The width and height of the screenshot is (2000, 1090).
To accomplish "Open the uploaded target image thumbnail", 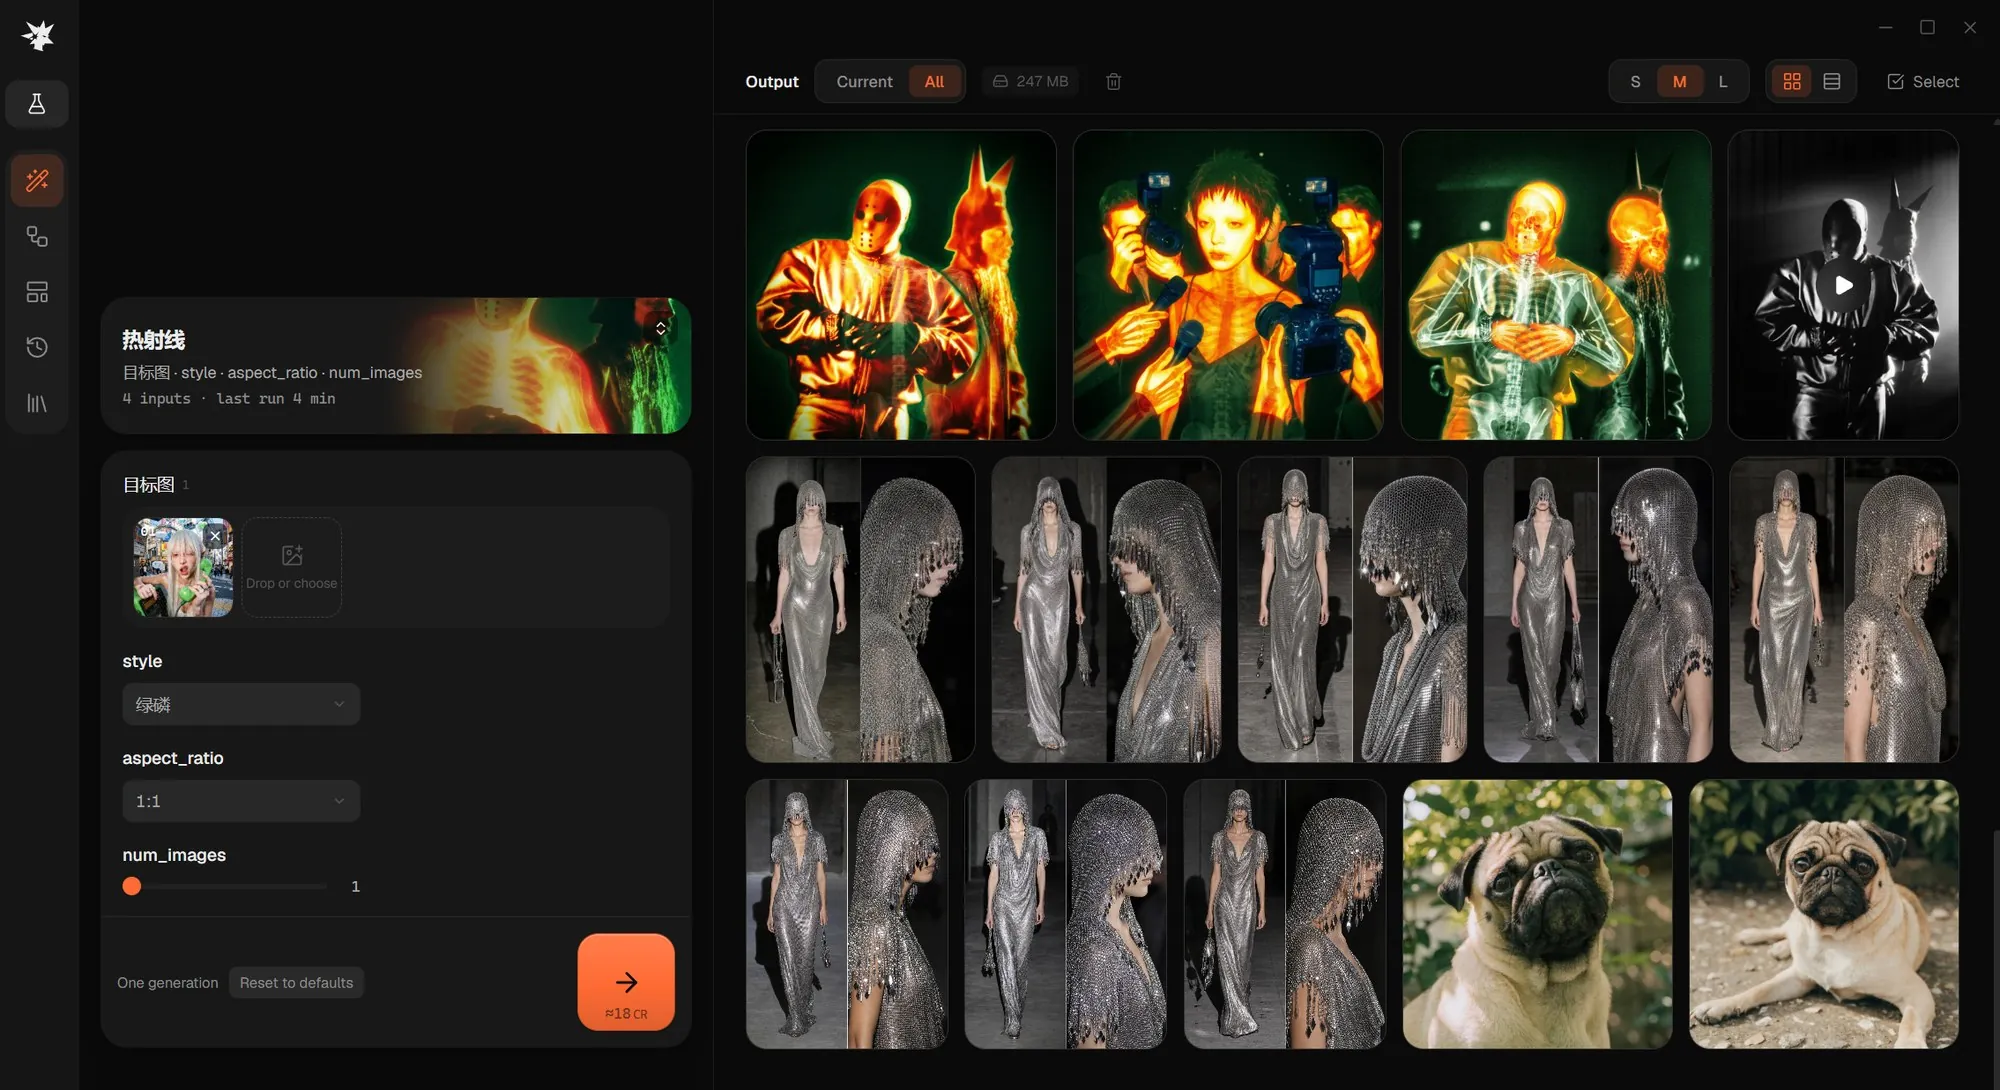I will (183, 567).
